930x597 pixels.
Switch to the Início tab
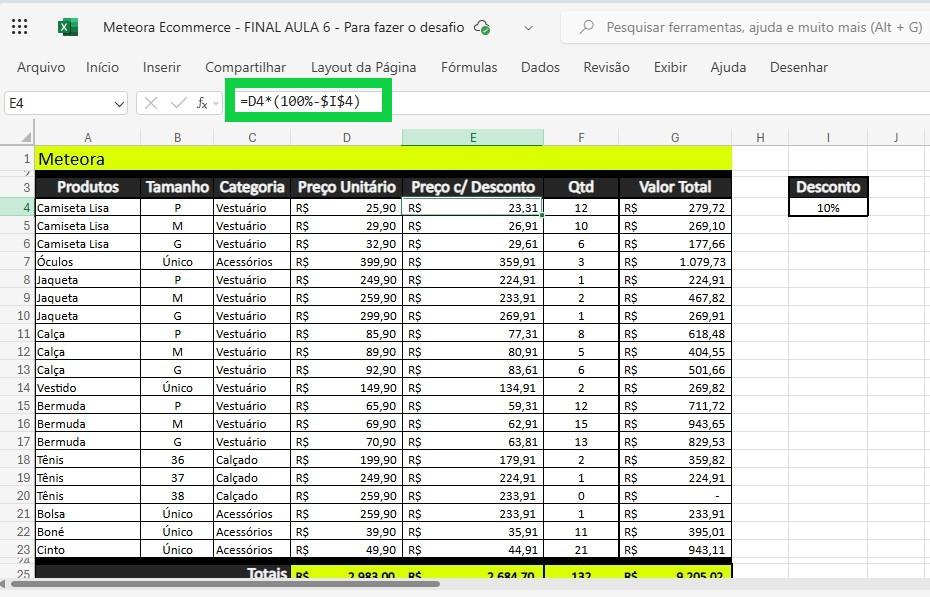(103, 68)
